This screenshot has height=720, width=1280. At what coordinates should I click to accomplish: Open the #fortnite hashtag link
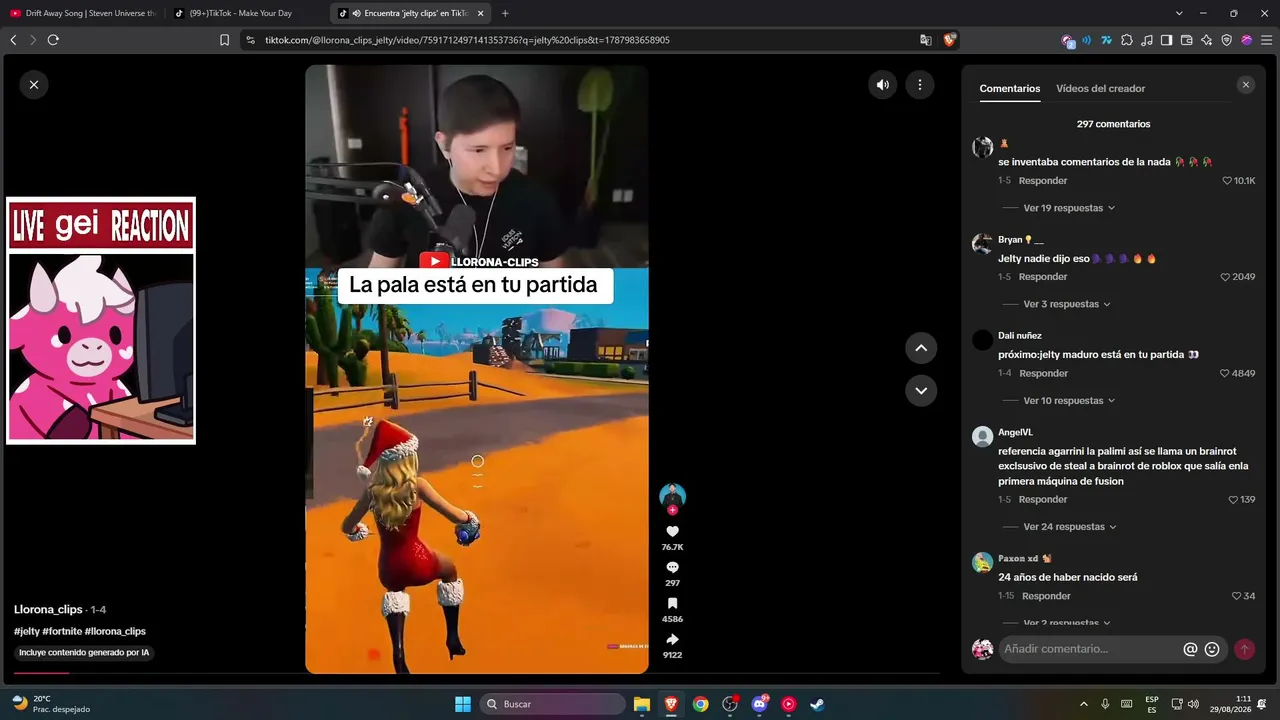point(62,632)
